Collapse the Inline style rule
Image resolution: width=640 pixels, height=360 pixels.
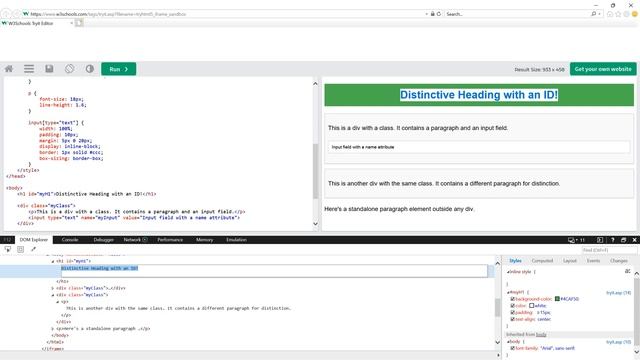[508, 272]
